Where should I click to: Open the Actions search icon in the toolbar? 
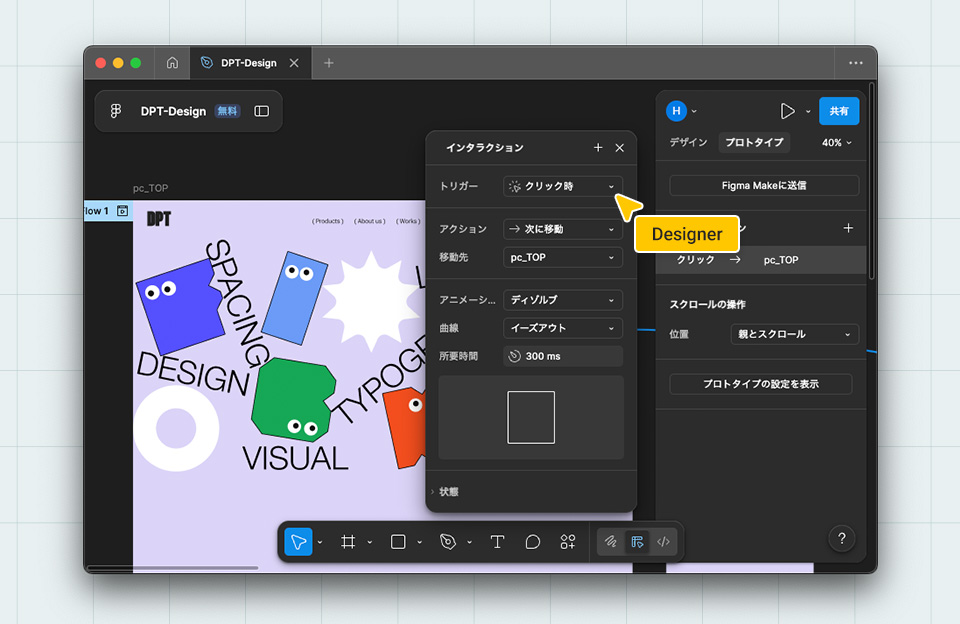click(x=568, y=541)
